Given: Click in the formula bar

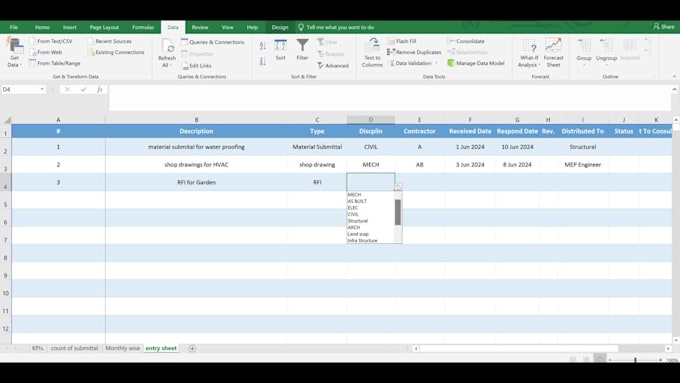Looking at the screenshot, I should (x=389, y=98).
